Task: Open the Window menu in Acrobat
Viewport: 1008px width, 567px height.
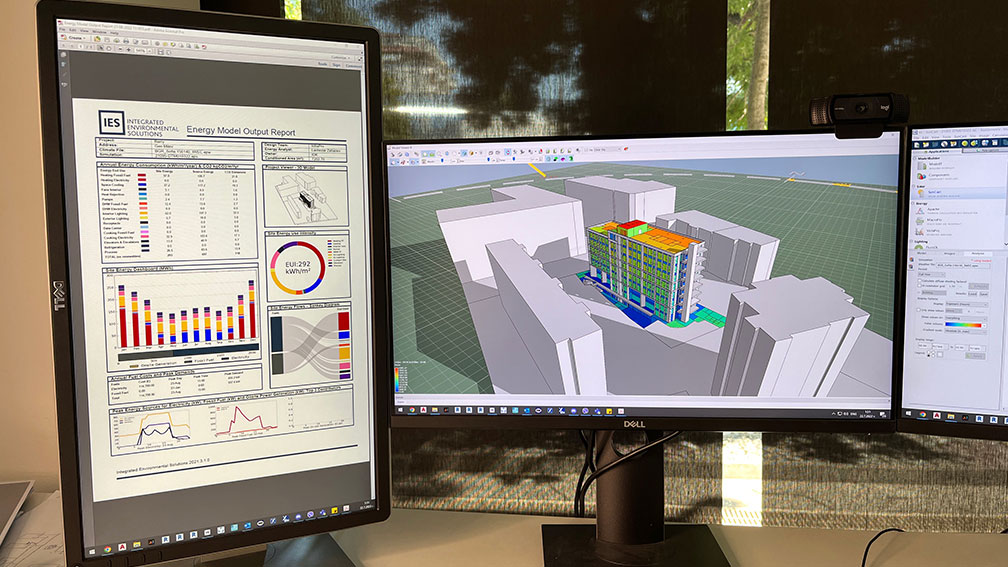Action: click(x=99, y=32)
